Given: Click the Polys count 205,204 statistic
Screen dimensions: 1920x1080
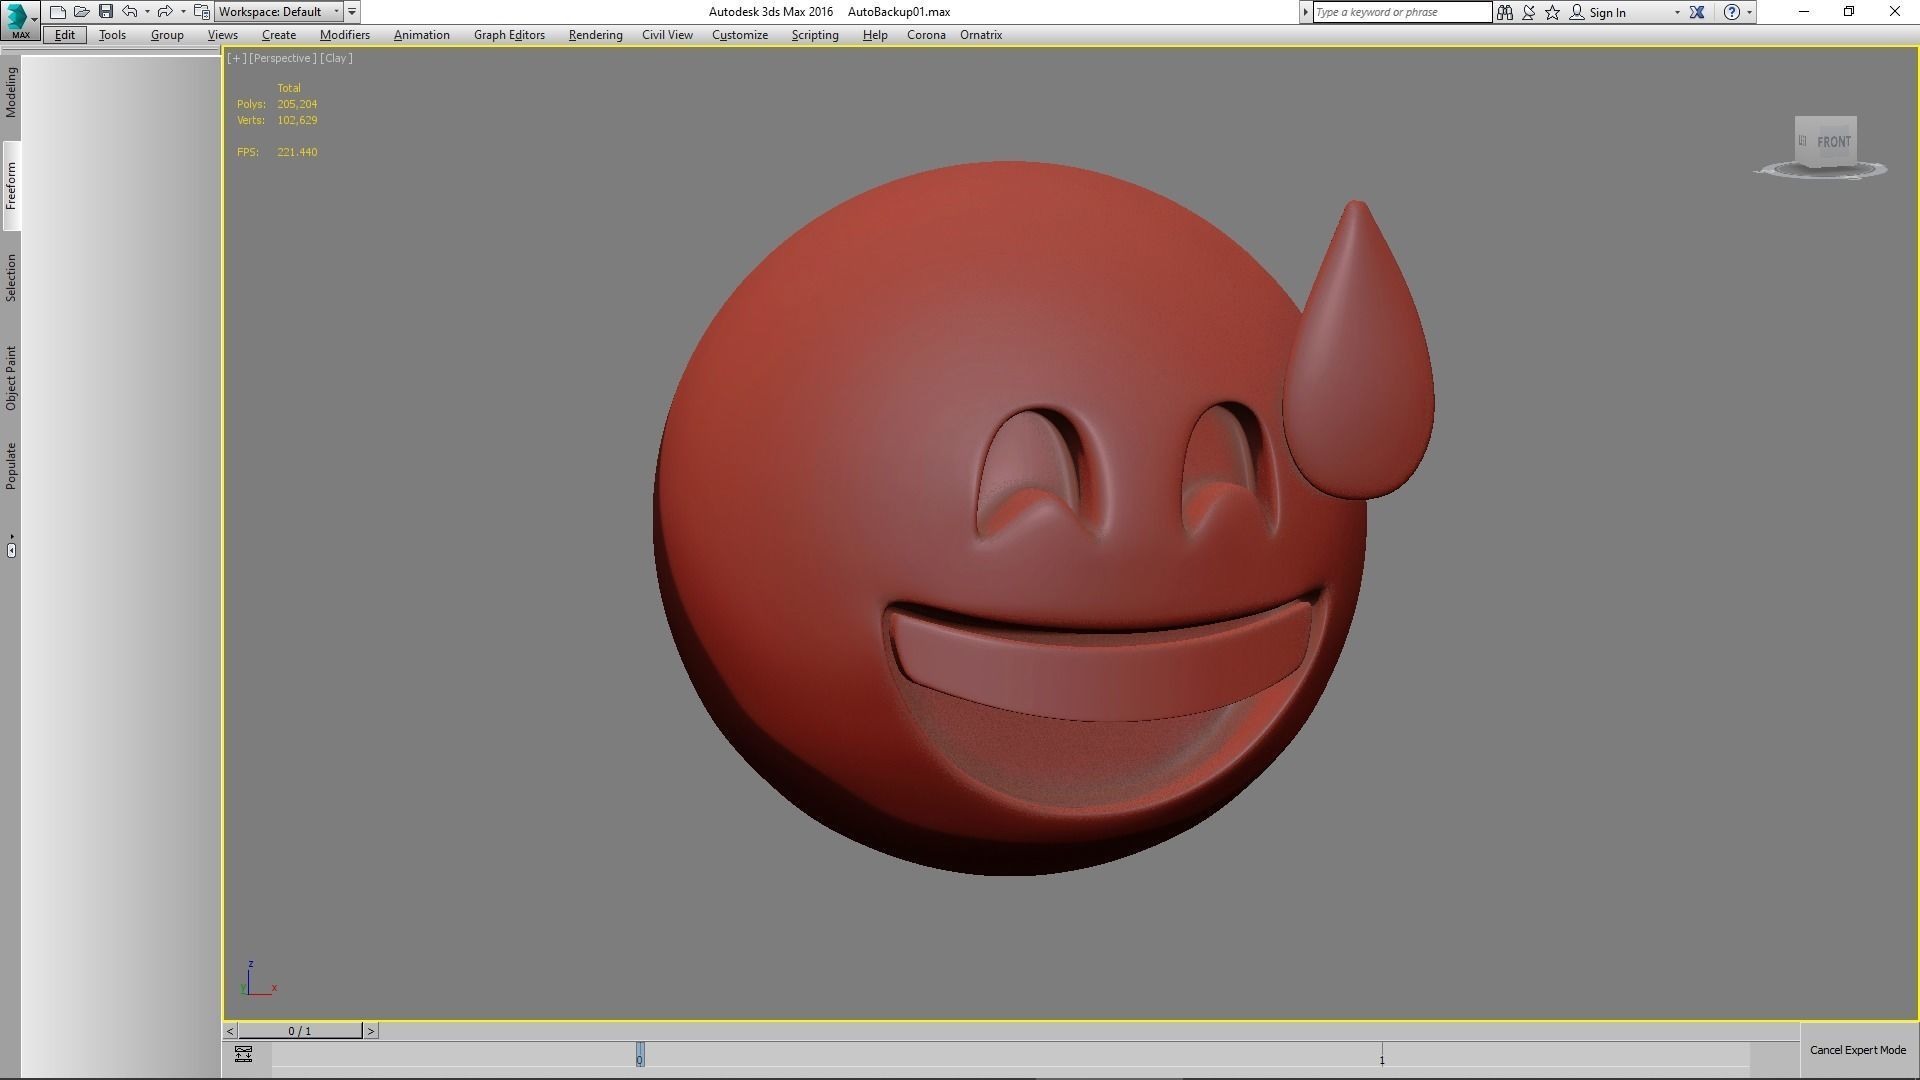Looking at the screenshot, I should click(x=297, y=104).
